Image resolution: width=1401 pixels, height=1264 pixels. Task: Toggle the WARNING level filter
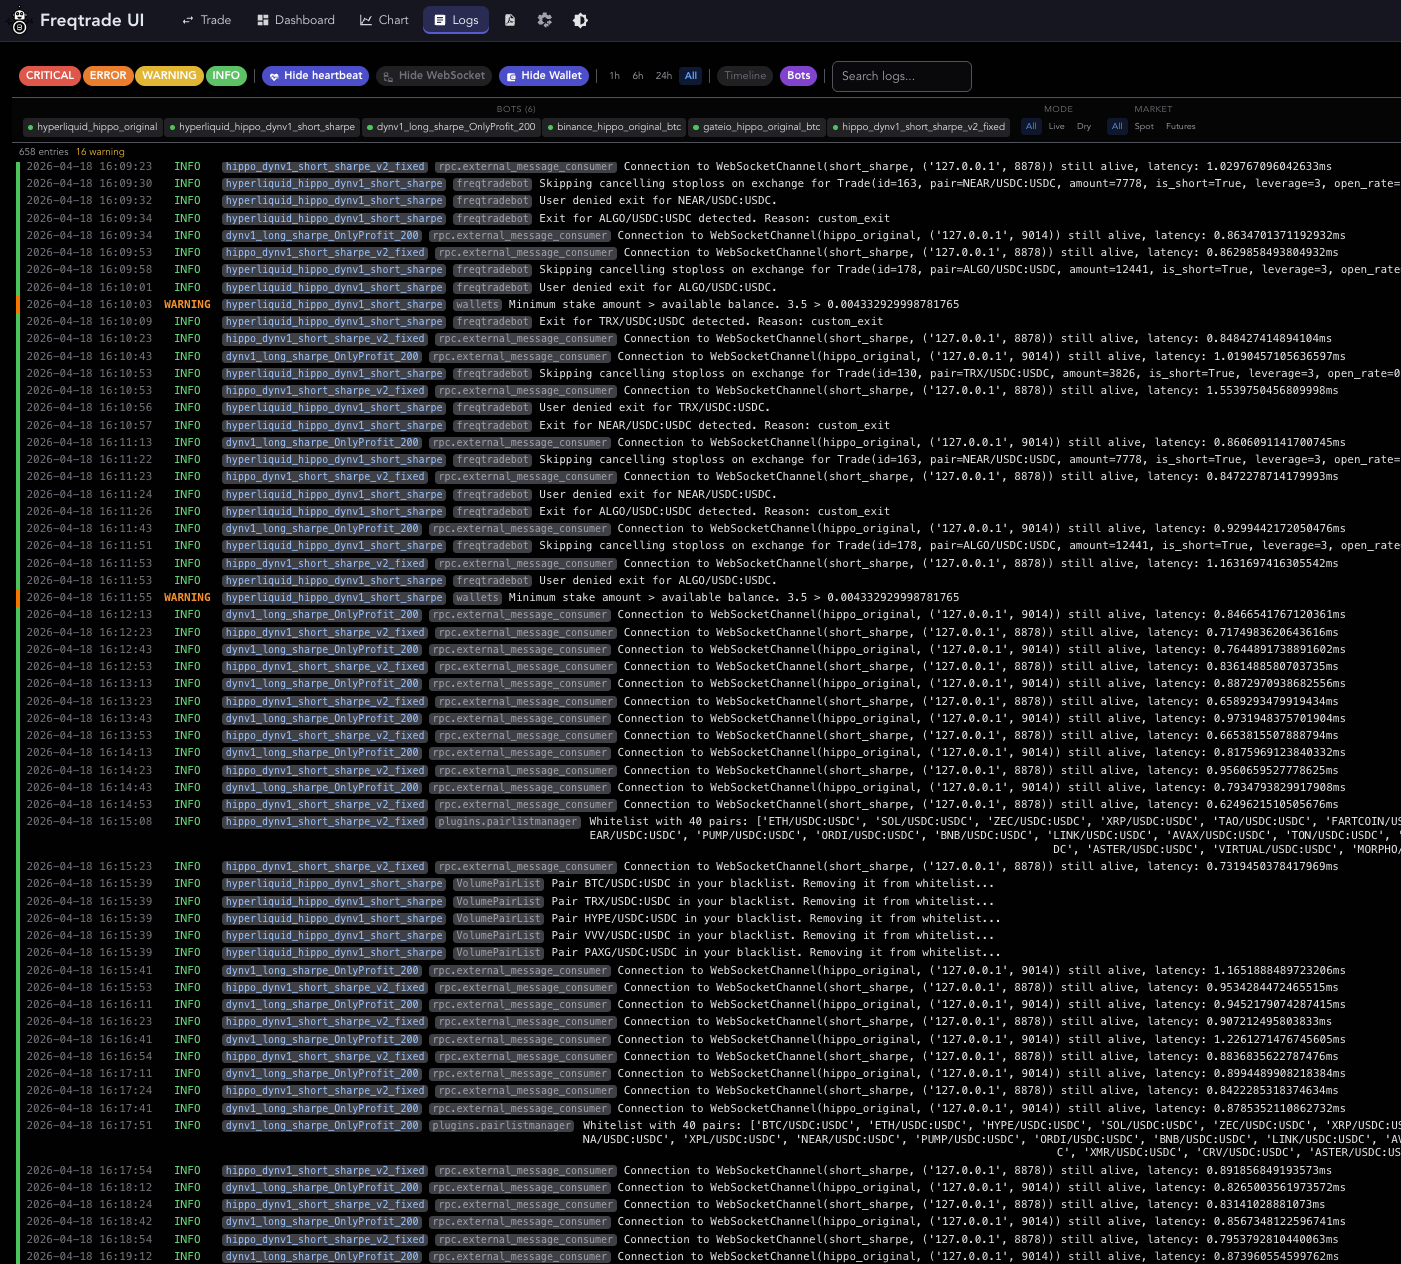(x=169, y=76)
